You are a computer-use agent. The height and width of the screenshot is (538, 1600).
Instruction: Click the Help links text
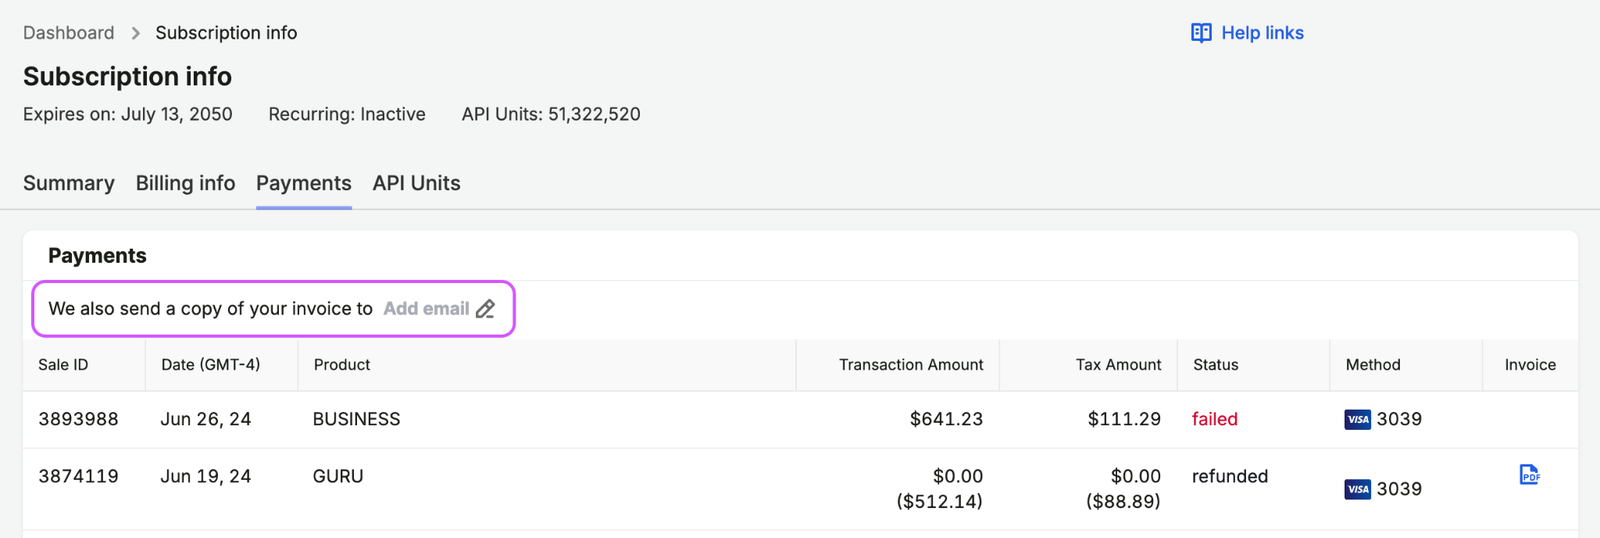click(x=1262, y=33)
